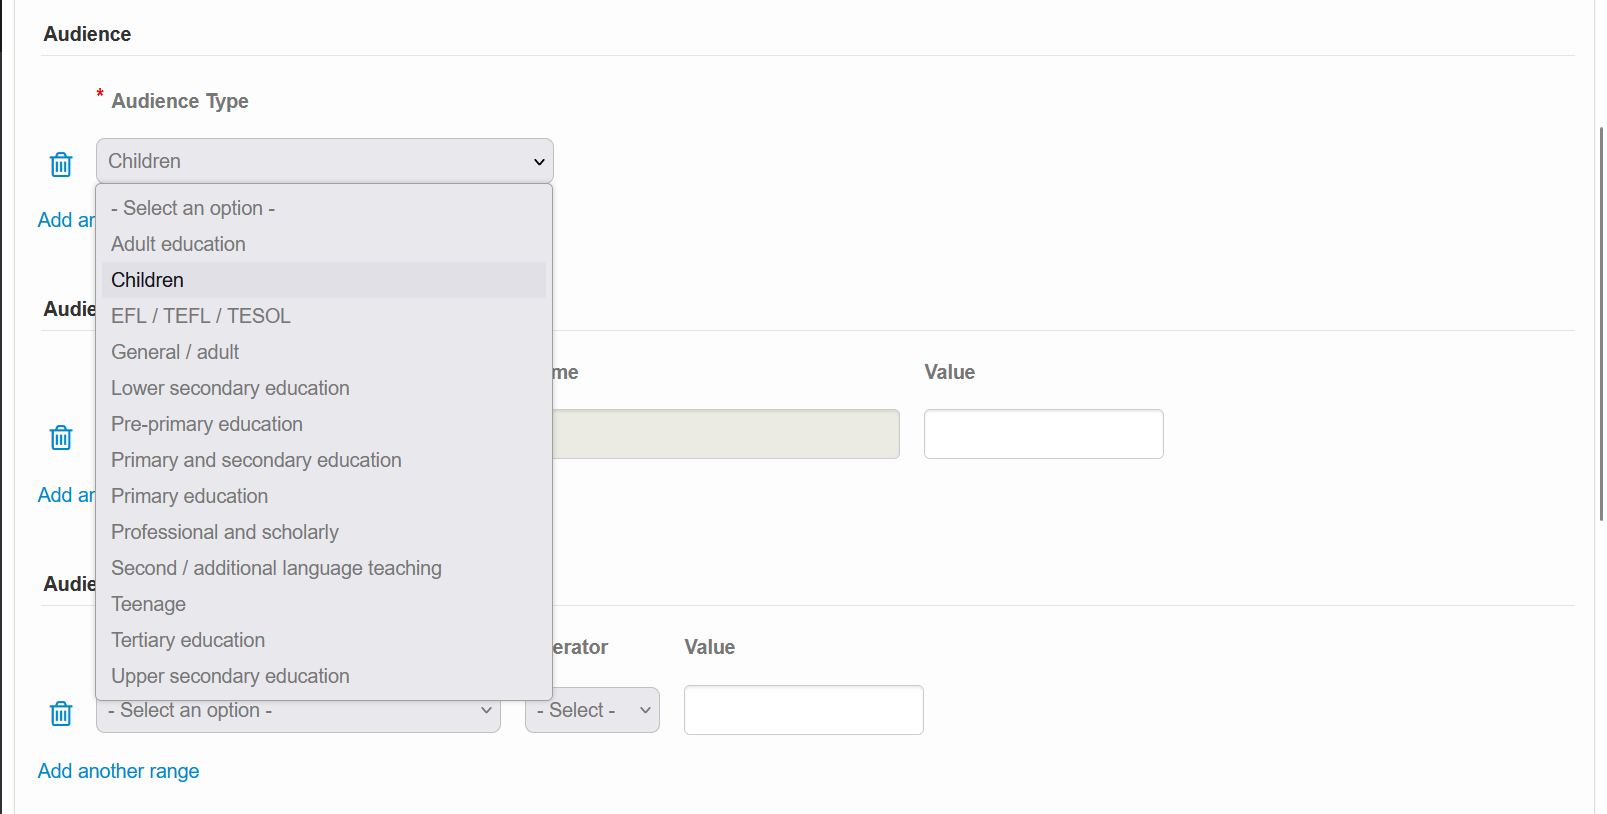
Task: Choose 'Upper secondary education' option
Action: (230, 676)
